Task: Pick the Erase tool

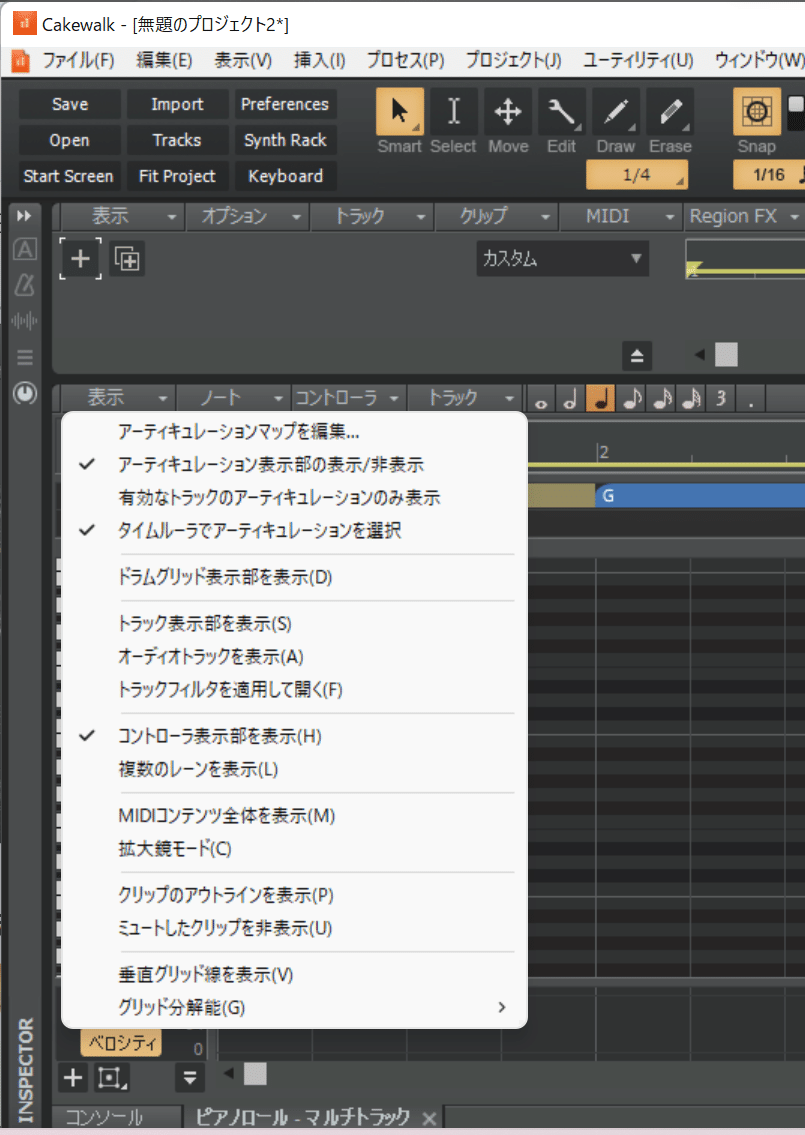Action: click(x=669, y=111)
